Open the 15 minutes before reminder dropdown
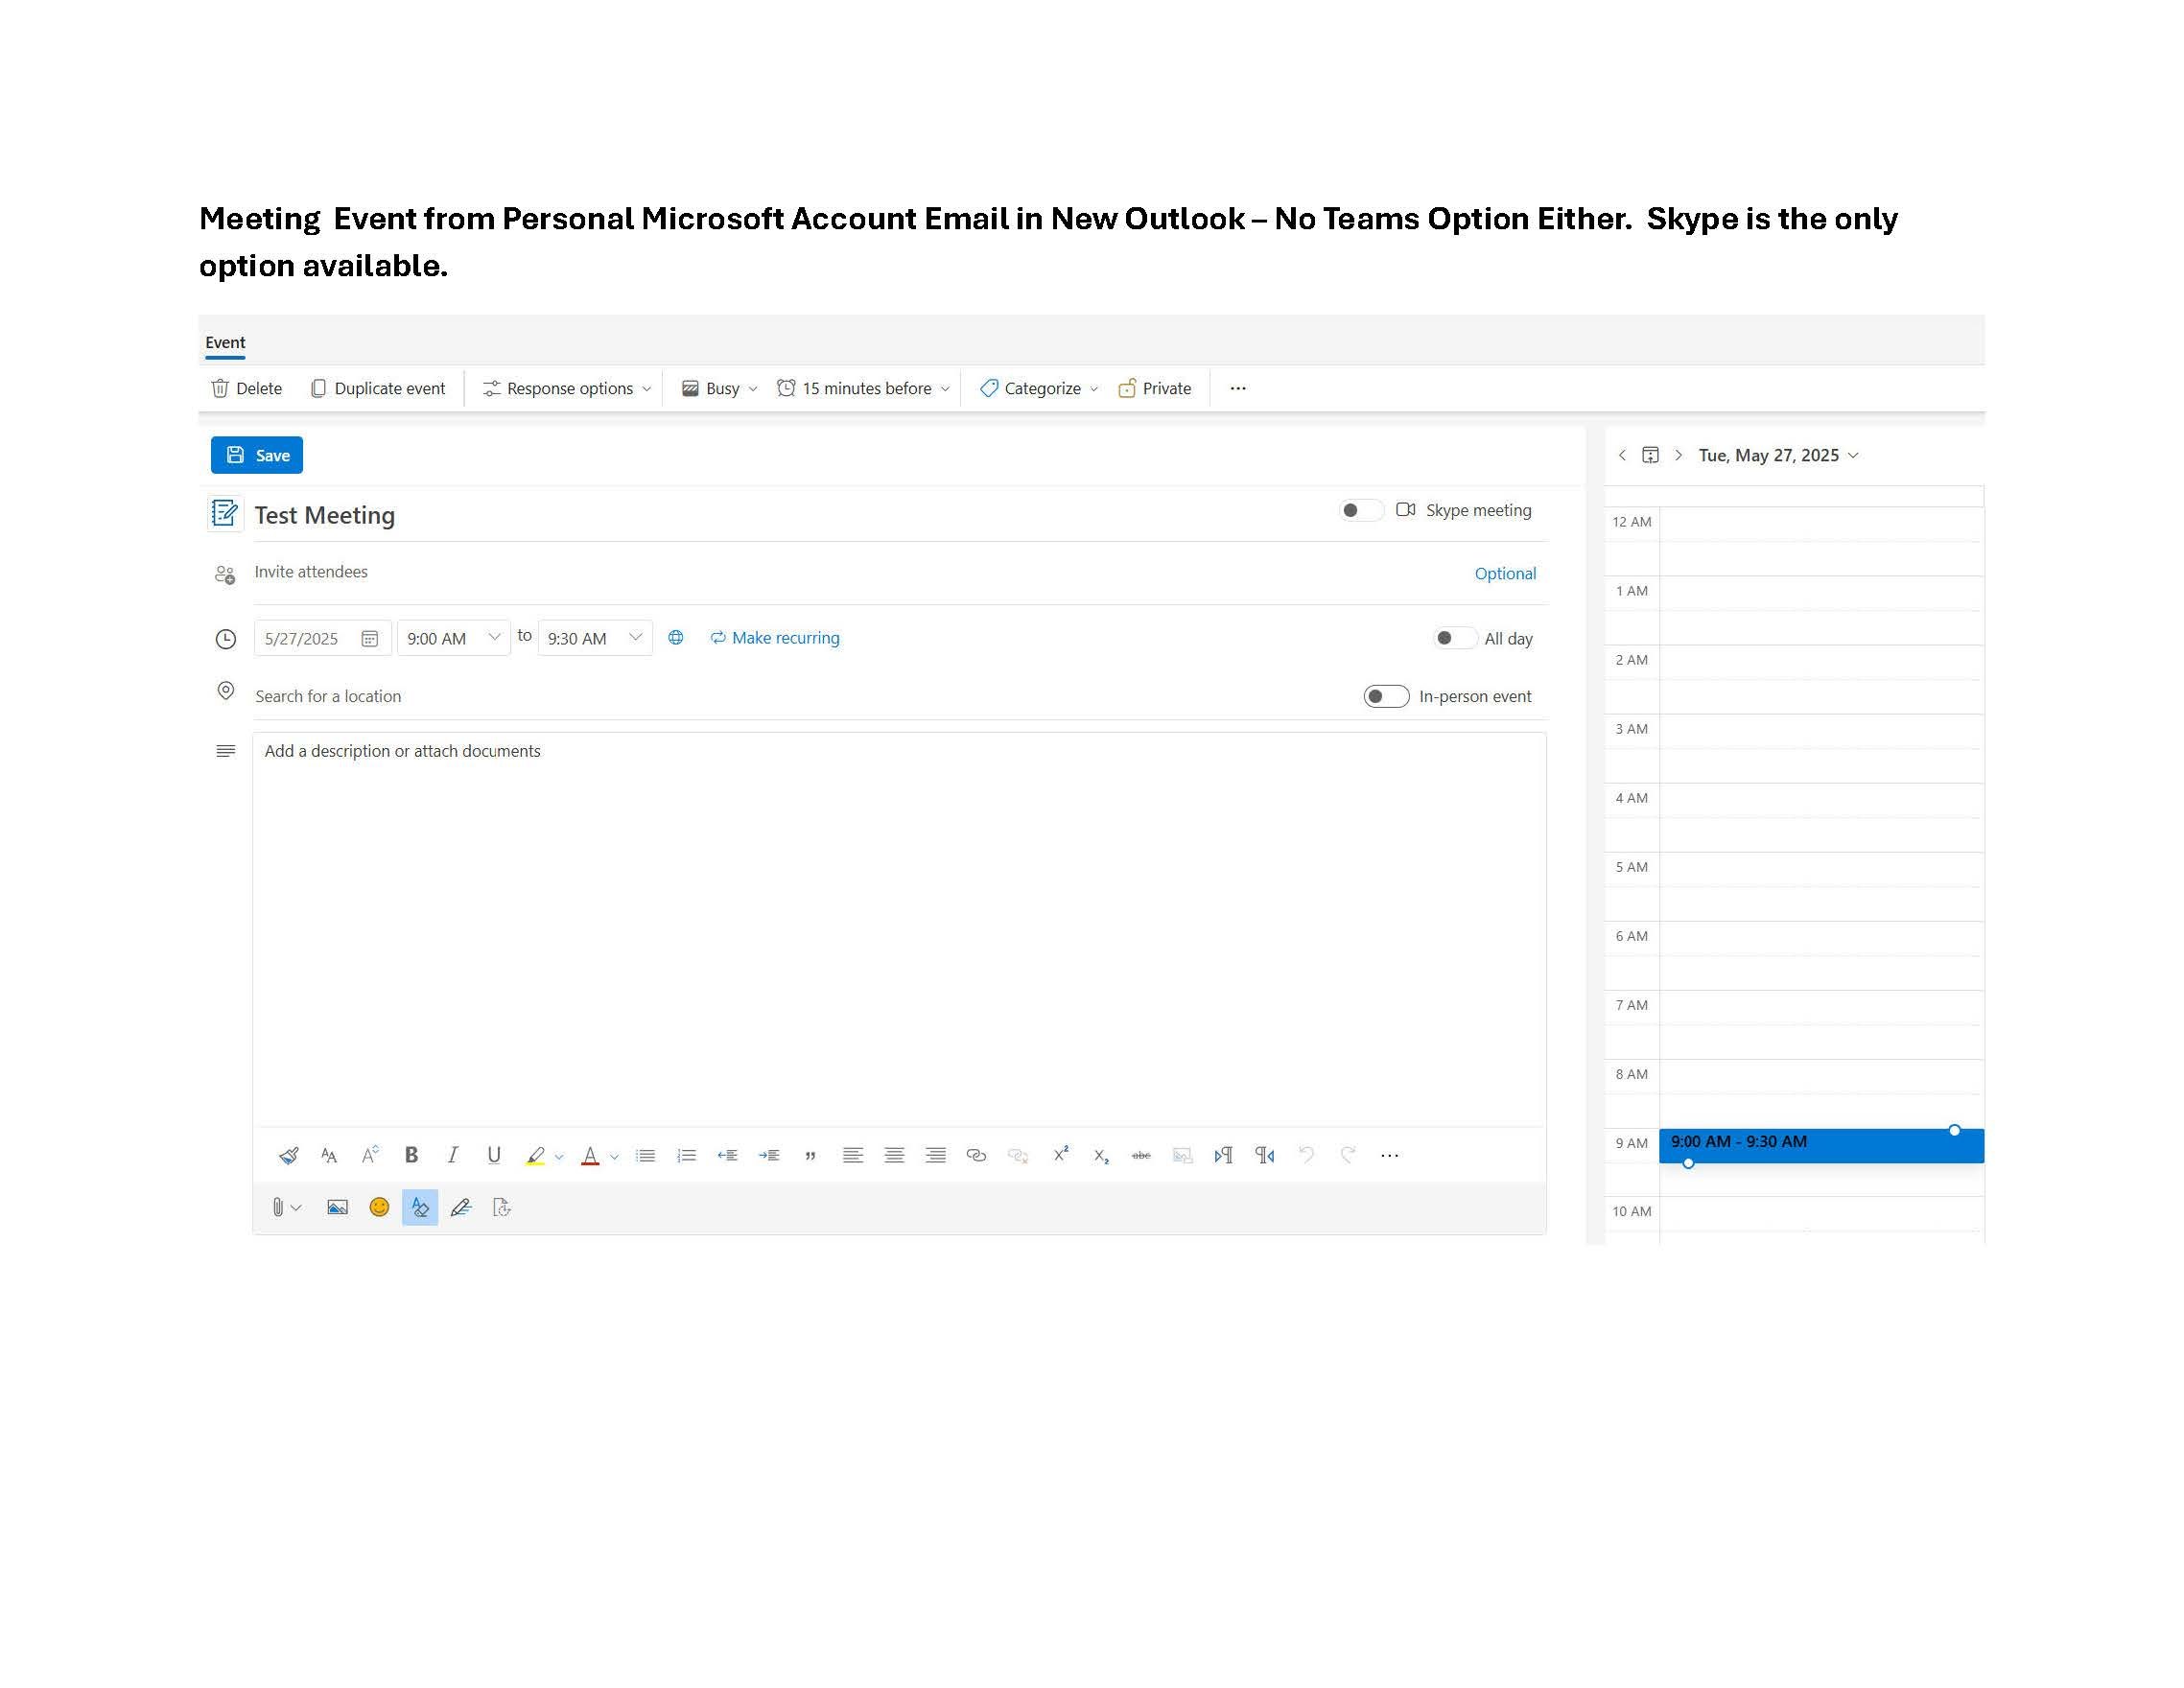Image resolution: width=2184 pixels, height=1688 pixels. [x=864, y=388]
